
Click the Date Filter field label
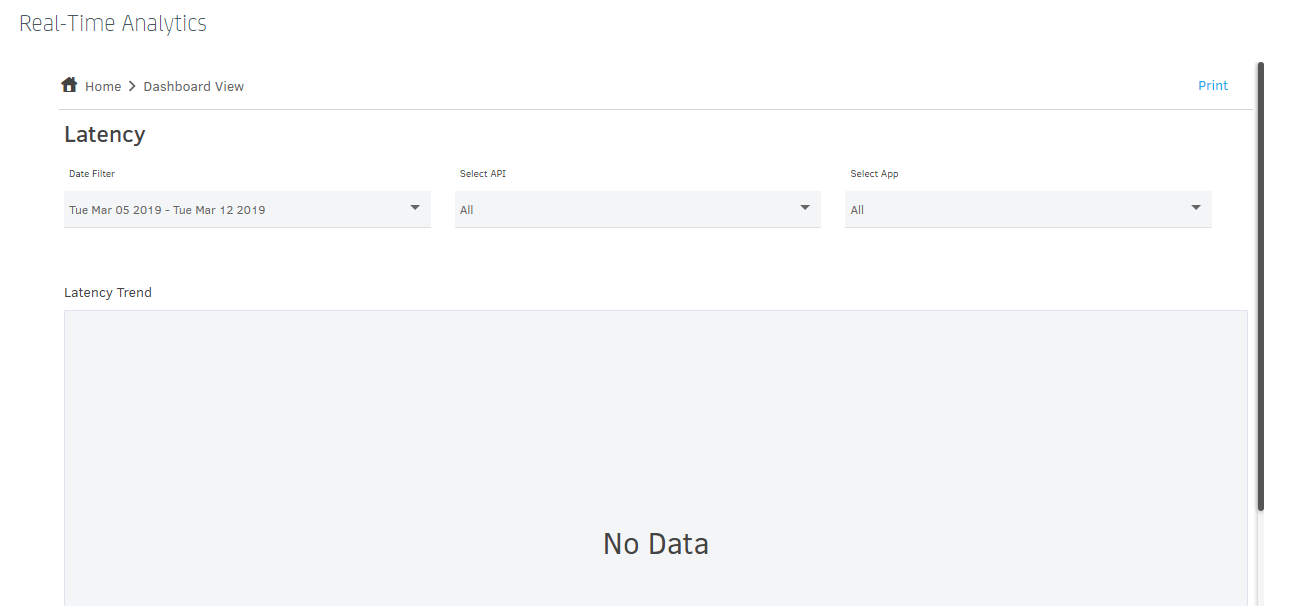pyautogui.click(x=92, y=174)
